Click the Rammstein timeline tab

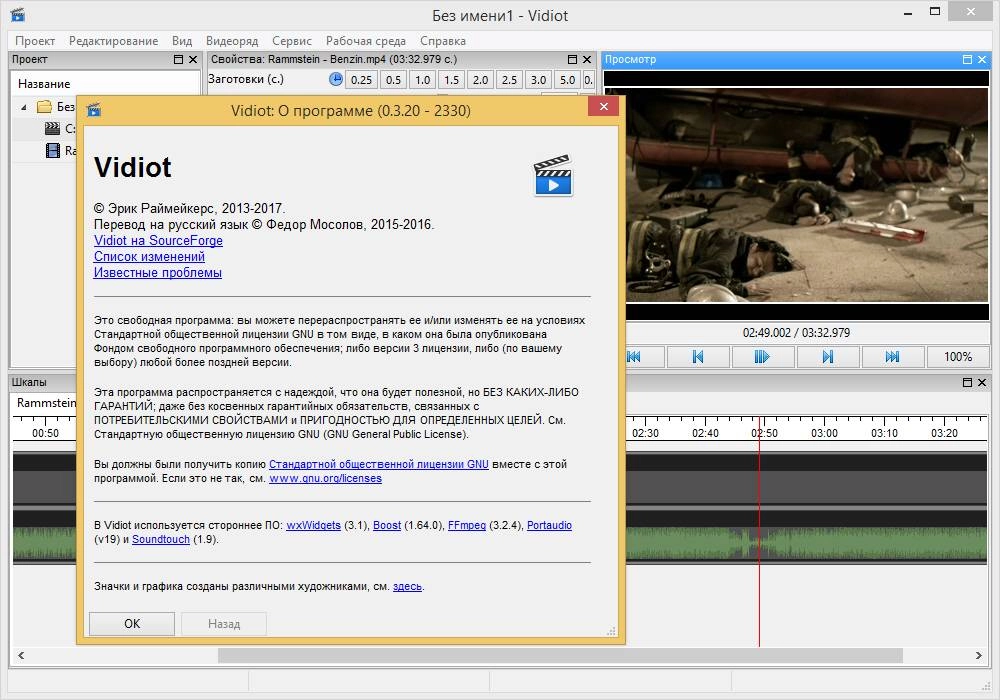point(46,403)
